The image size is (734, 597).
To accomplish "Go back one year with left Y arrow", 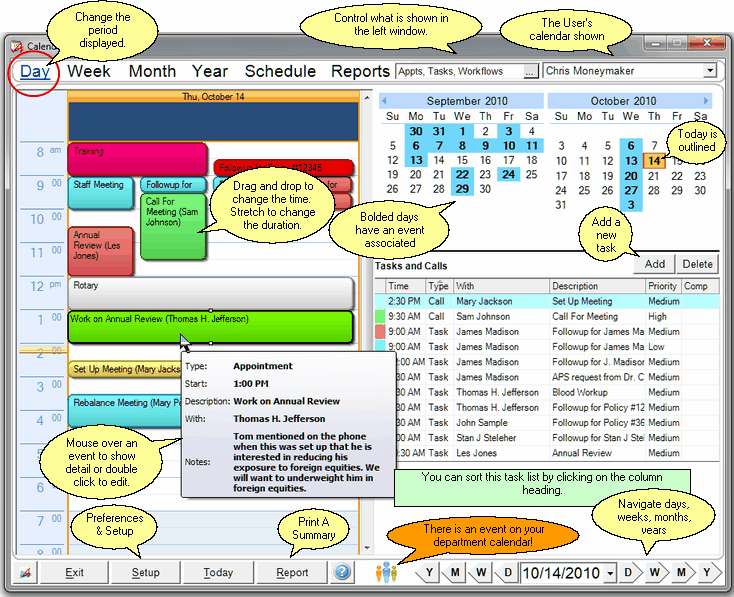I will (428, 572).
